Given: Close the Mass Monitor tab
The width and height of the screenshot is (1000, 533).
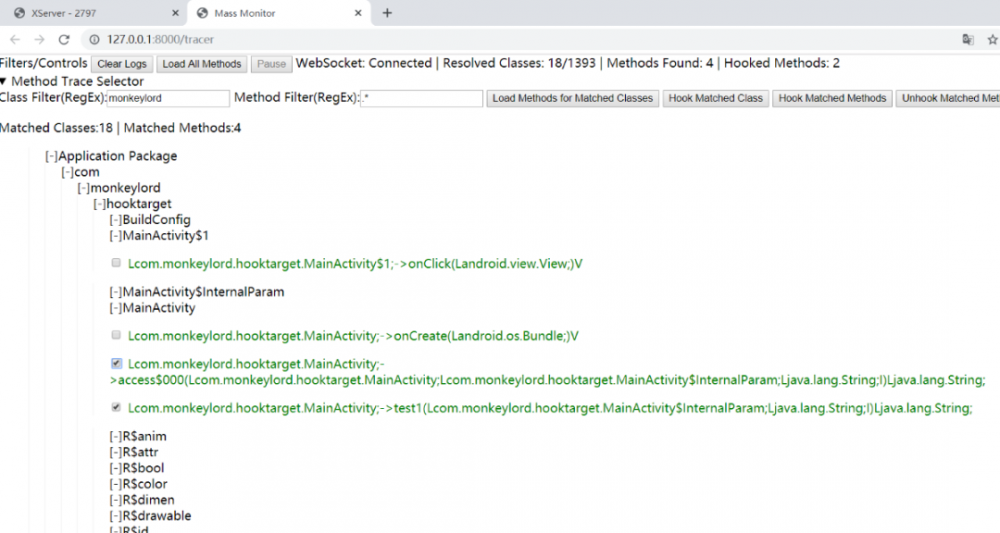Looking at the screenshot, I should [358, 13].
